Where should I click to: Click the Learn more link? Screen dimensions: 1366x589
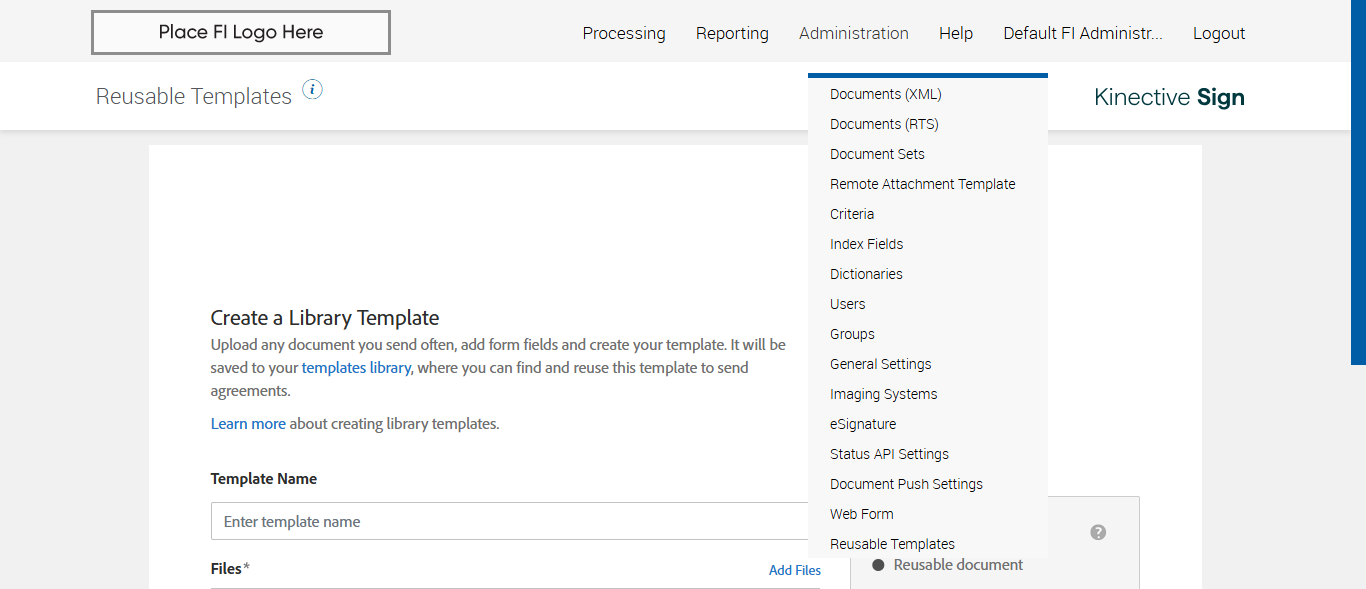248,423
